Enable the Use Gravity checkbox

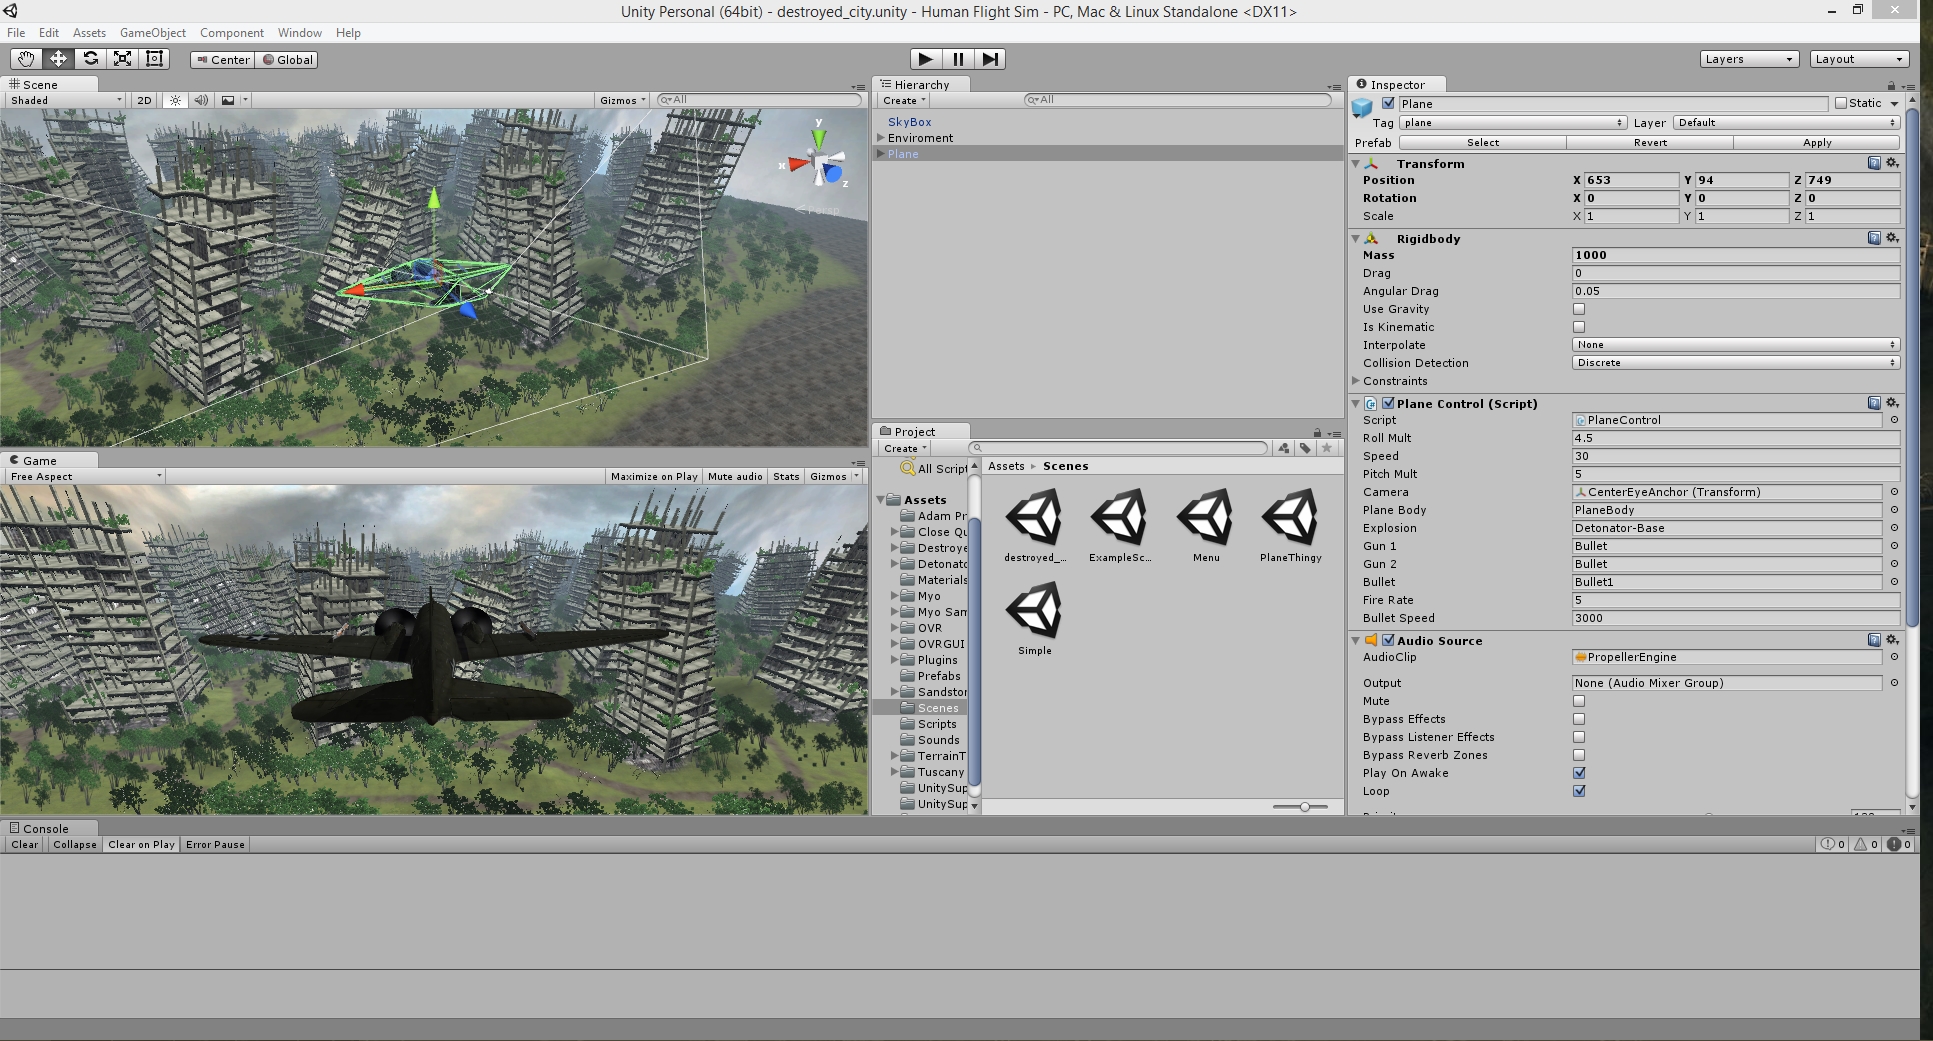[1579, 309]
